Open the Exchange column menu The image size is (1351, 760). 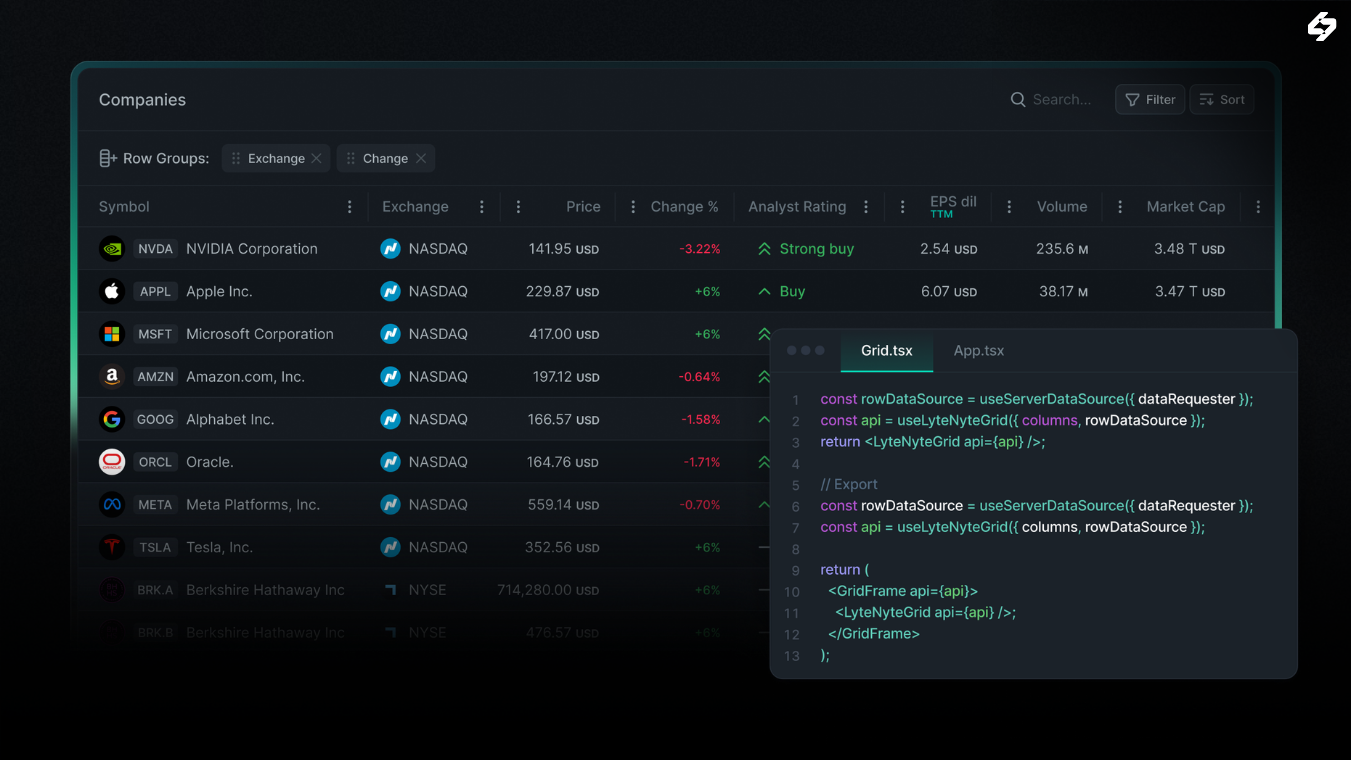point(481,207)
